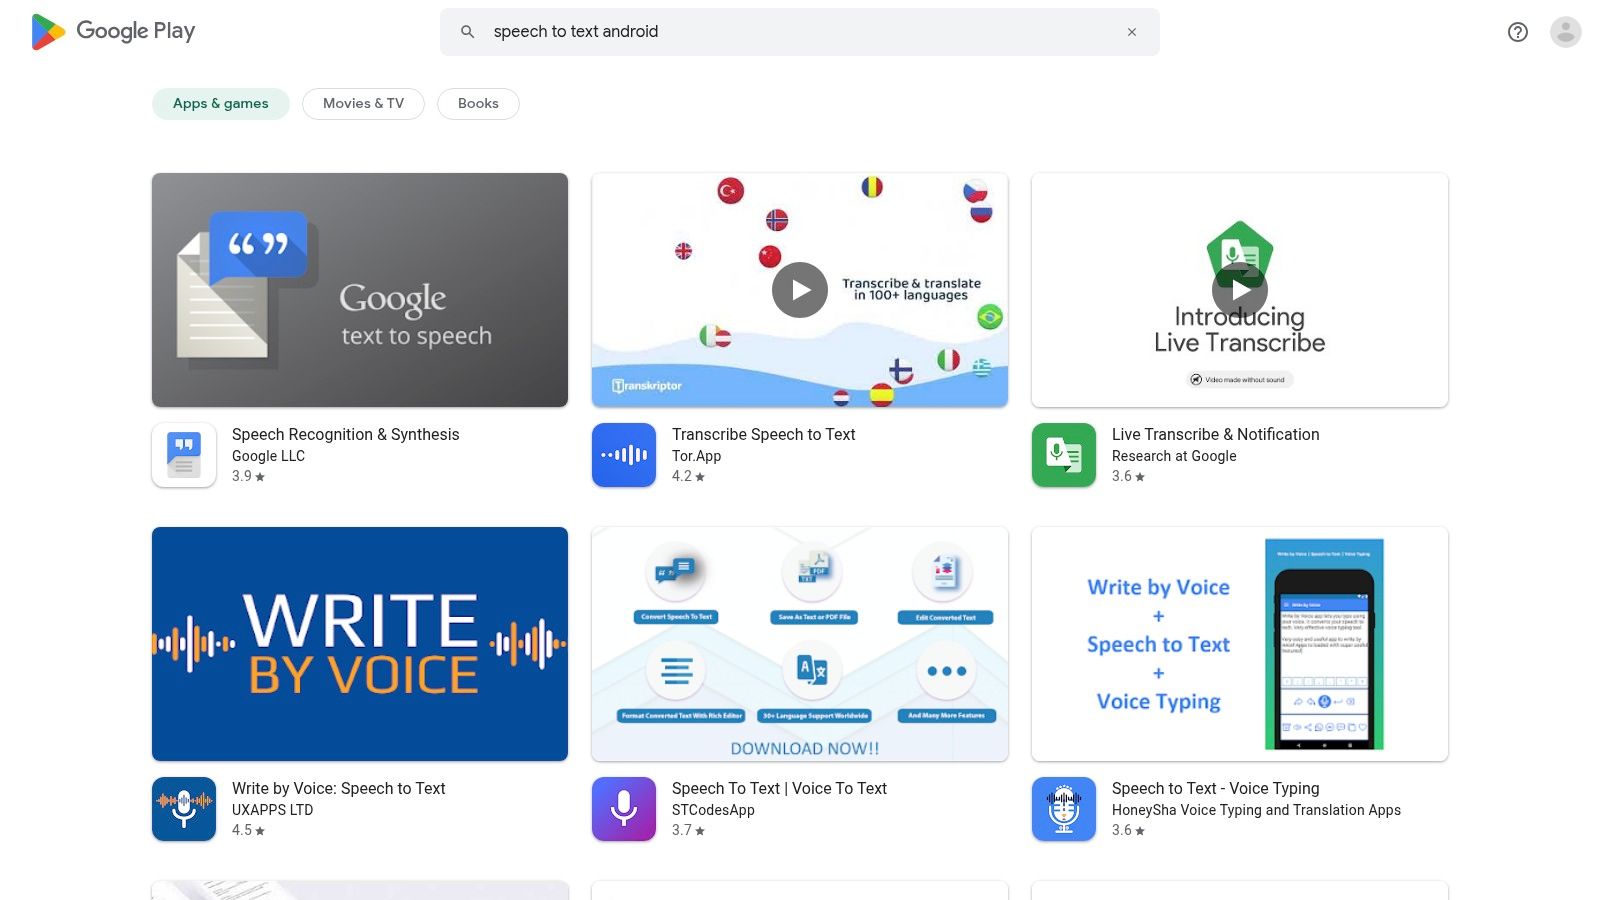1600x900 pixels.
Task: Open the Google text to speech banner
Action: tap(360, 290)
